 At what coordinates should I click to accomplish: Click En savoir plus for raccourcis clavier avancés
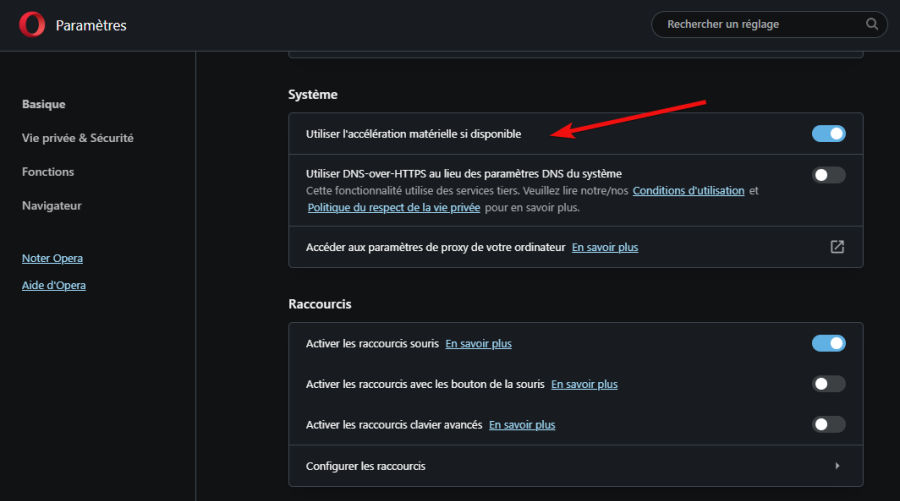click(522, 425)
